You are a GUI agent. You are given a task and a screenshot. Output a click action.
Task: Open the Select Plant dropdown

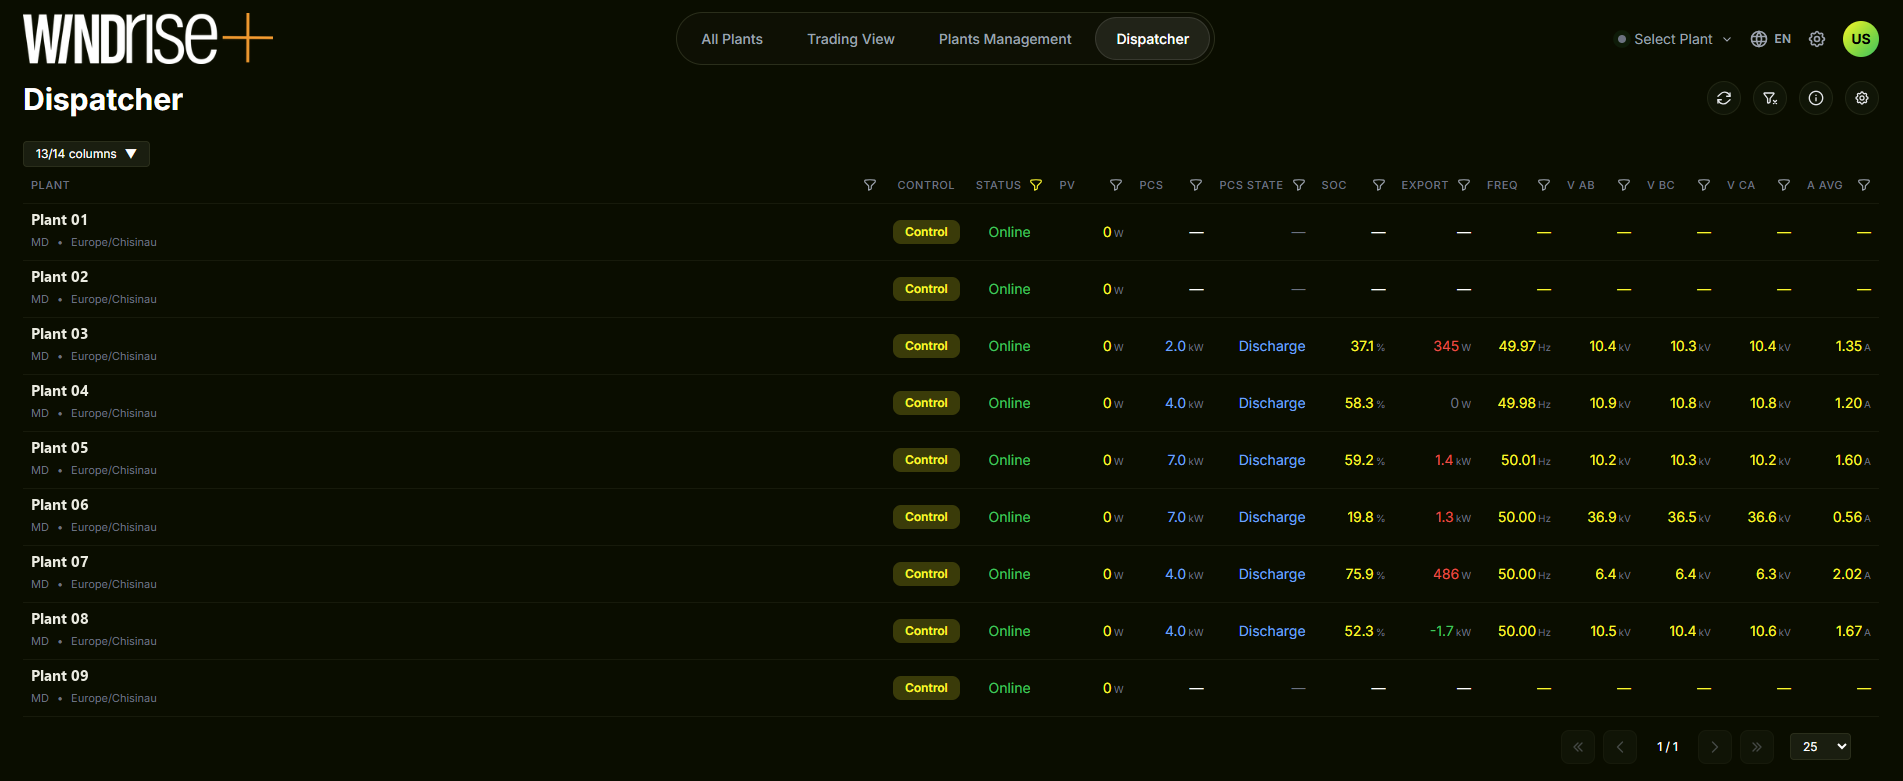click(1674, 39)
